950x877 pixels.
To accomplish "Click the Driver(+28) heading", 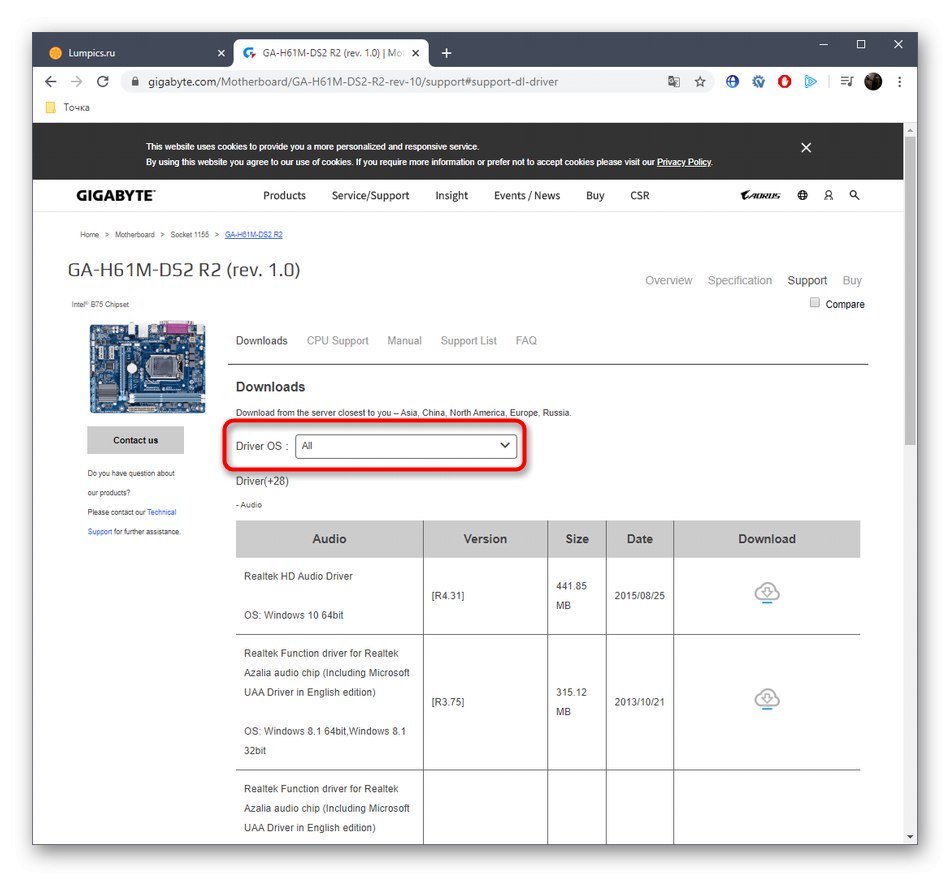I will pyautogui.click(x=262, y=481).
